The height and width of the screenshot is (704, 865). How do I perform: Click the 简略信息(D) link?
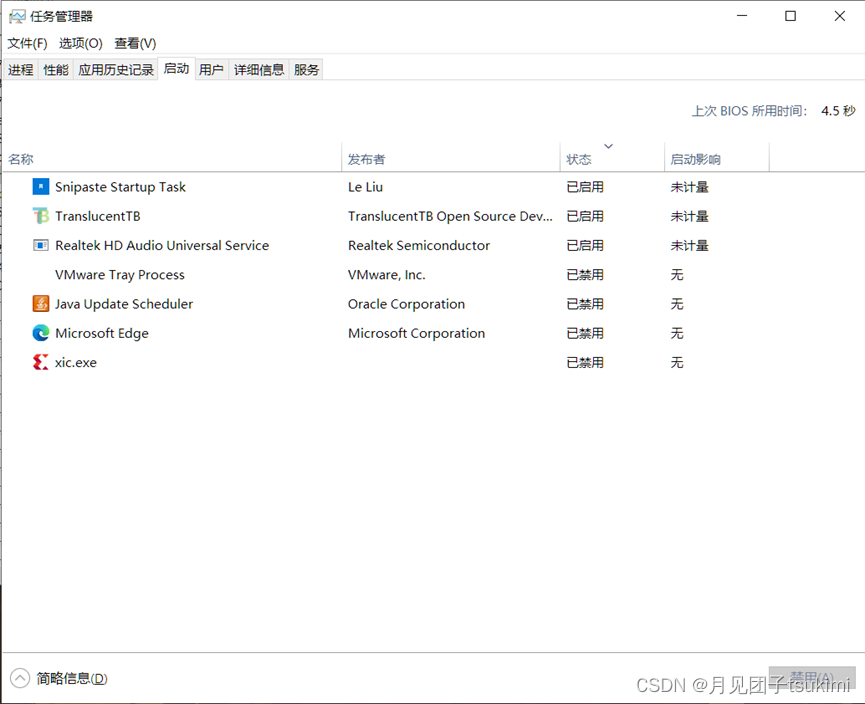[72, 678]
